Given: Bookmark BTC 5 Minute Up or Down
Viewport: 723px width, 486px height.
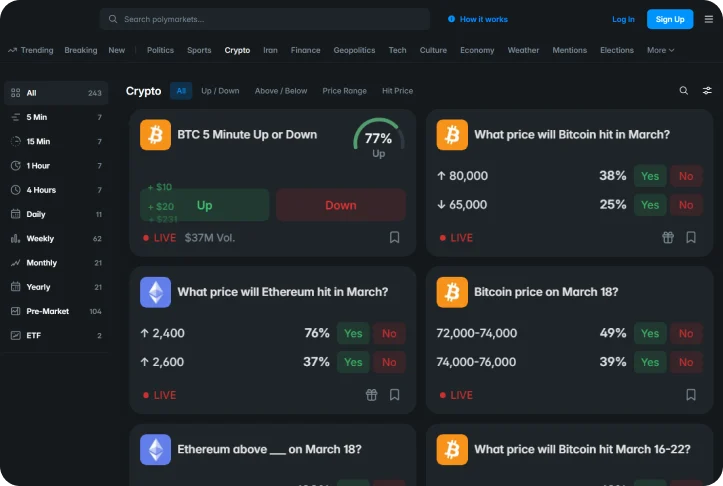Looking at the screenshot, I should click(x=394, y=237).
